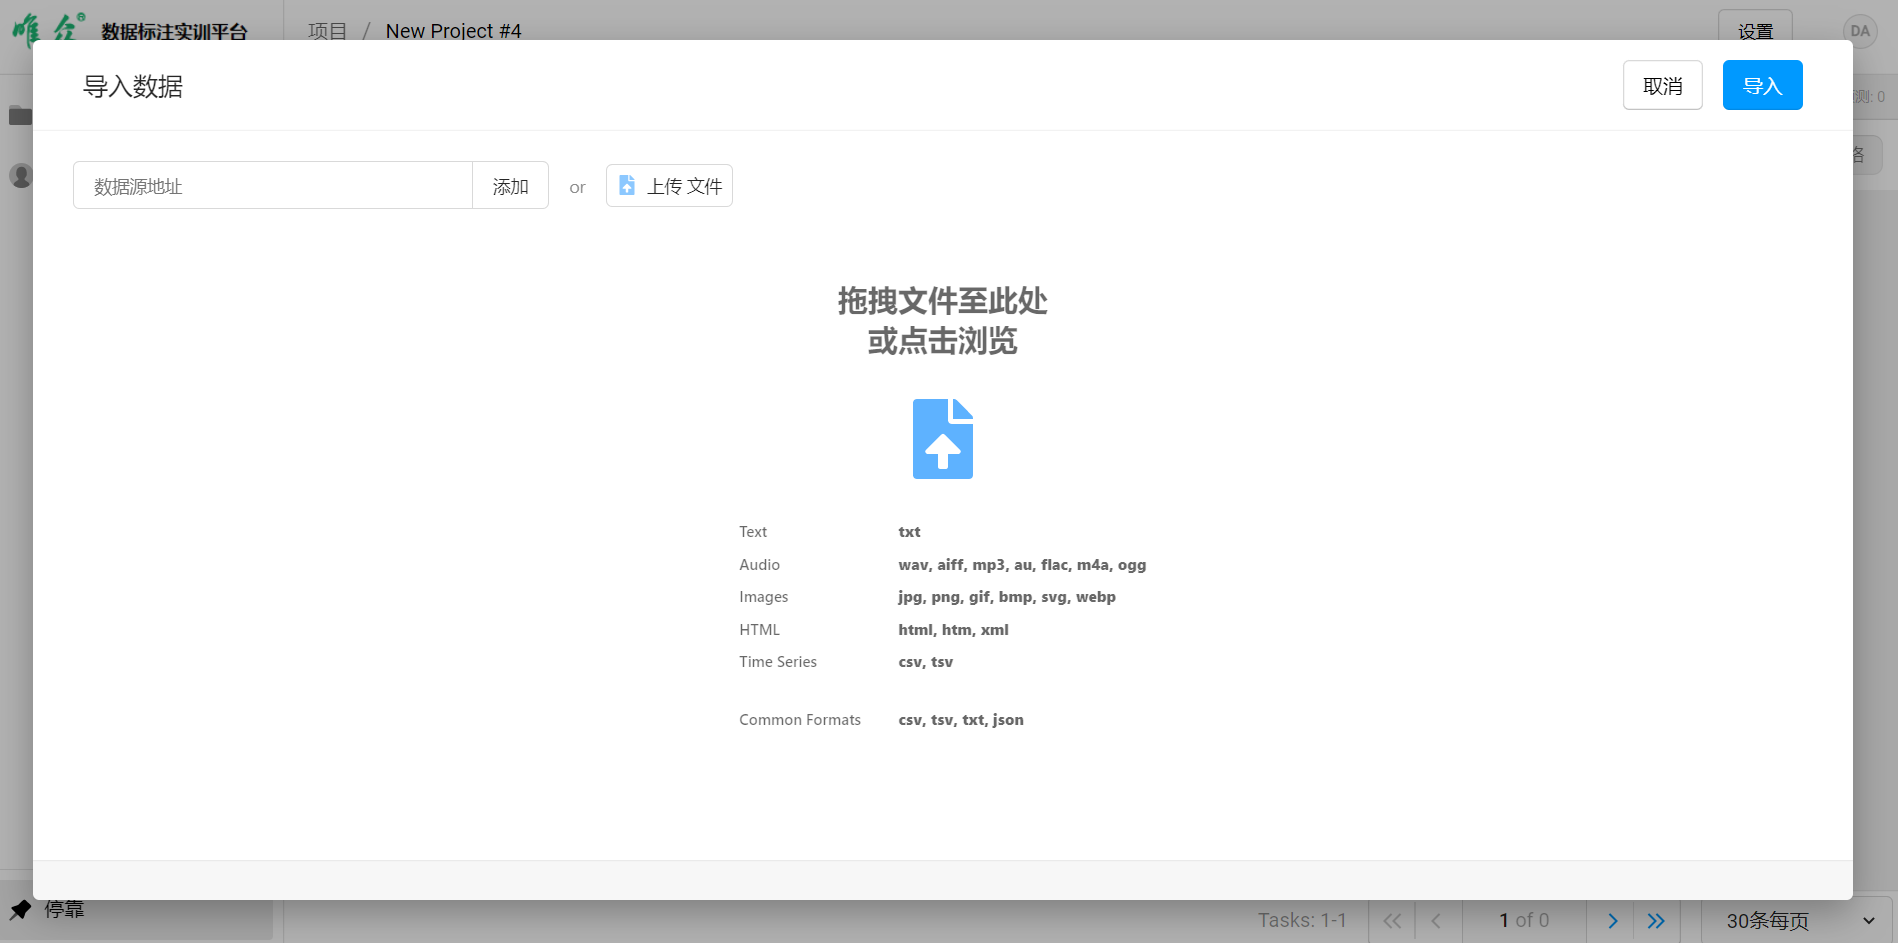Viewport: 1898px width, 943px height.
Task: Jump to first page double arrow
Action: pyautogui.click(x=1391, y=921)
